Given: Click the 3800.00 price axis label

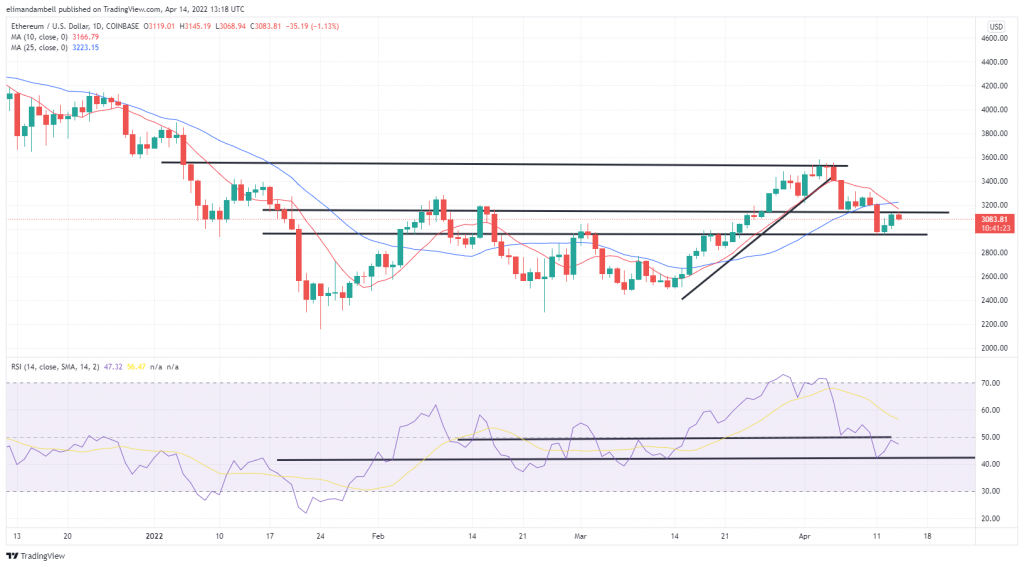Looking at the screenshot, I should 994,134.
